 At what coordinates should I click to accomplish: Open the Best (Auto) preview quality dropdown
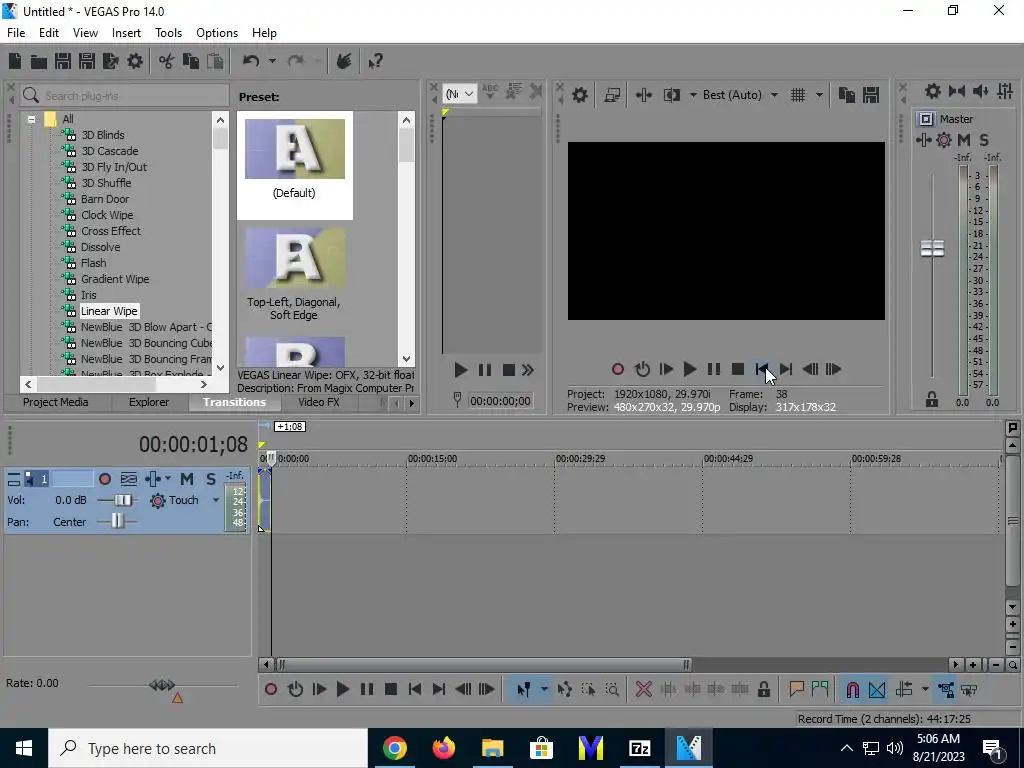click(x=775, y=95)
